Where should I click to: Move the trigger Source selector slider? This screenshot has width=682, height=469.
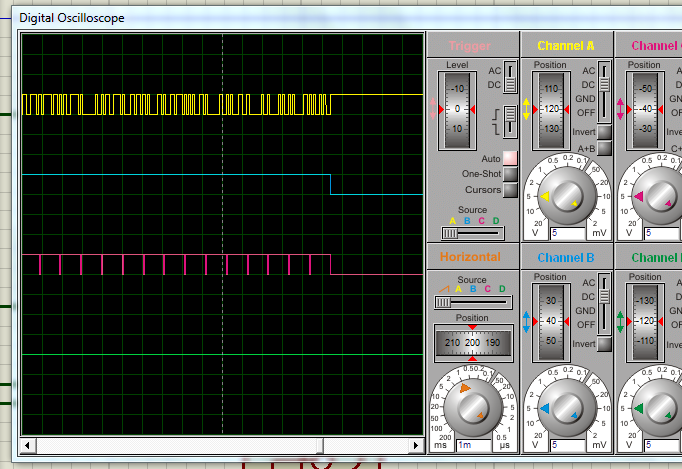pyautogui.click(x=473, y=233)
